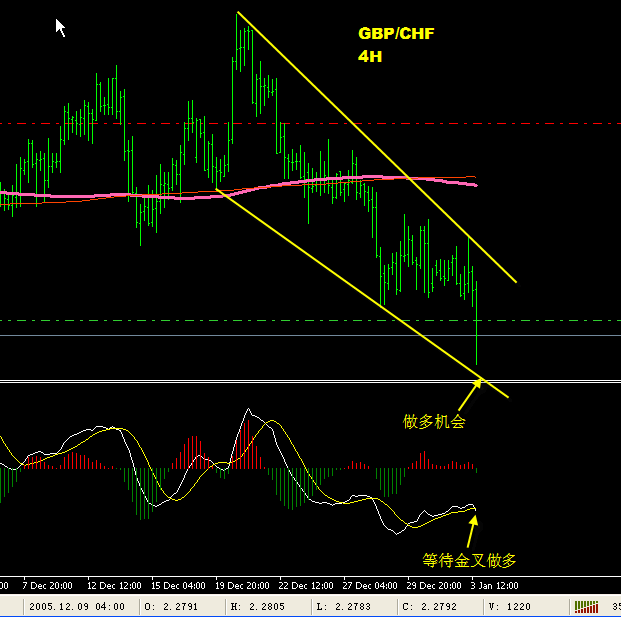Screen dimensions: 621x617
Task: Click the 3 Jan 12:00 time label
Action: [x=494, y=585]
